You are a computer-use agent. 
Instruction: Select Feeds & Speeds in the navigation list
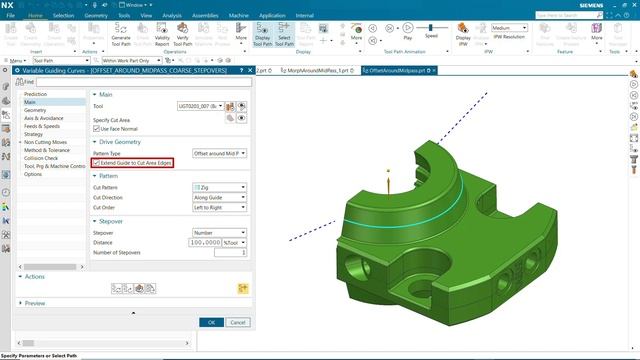42,126
